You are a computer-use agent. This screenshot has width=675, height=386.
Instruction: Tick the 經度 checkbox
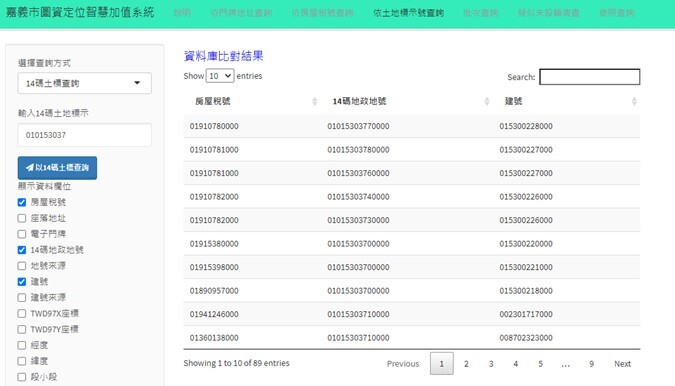tap(22, 345)
